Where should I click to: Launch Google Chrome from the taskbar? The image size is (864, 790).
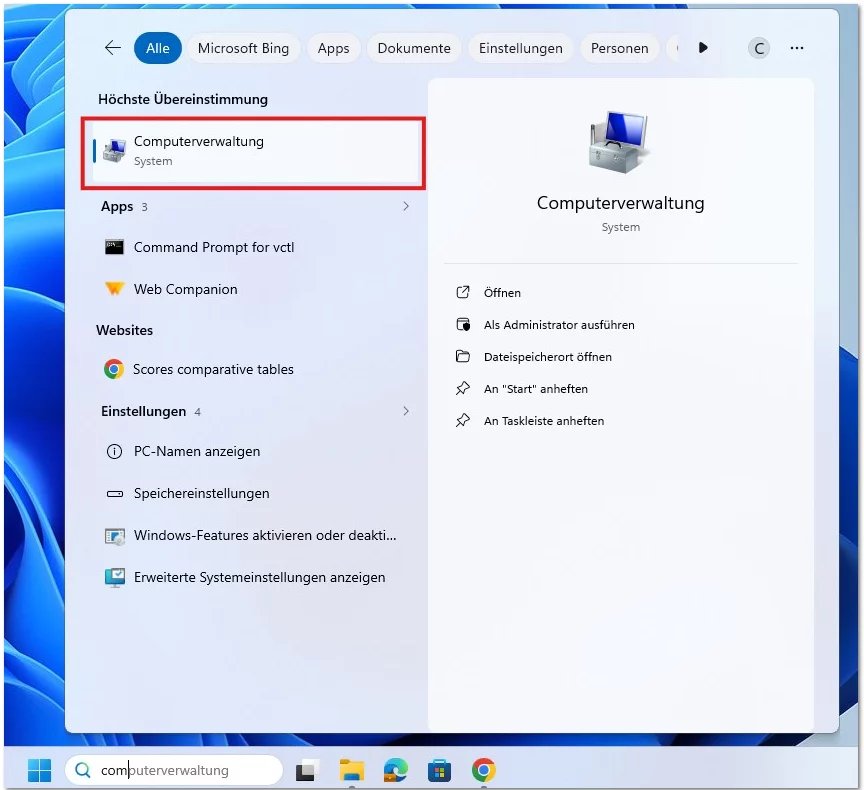(x=484, y=770)
